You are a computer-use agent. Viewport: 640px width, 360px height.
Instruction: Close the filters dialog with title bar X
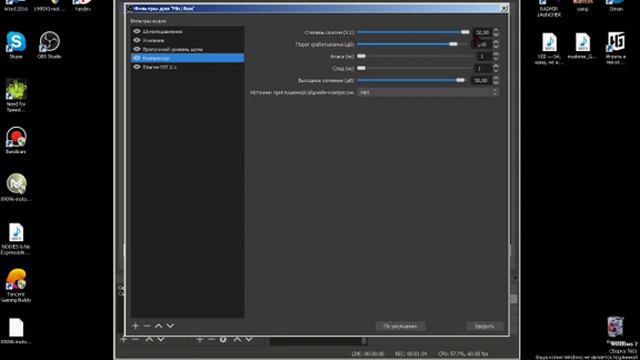tap(504, 8)
